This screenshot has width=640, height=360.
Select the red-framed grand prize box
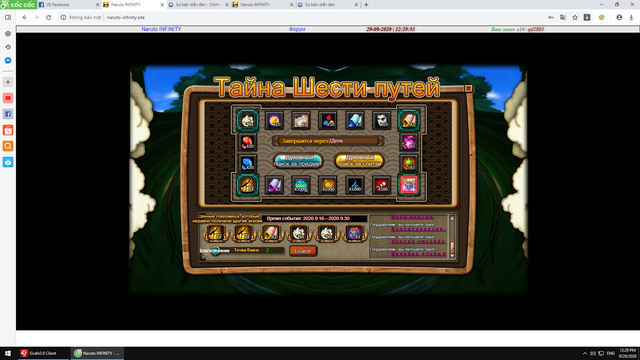(x=409, y=184)
